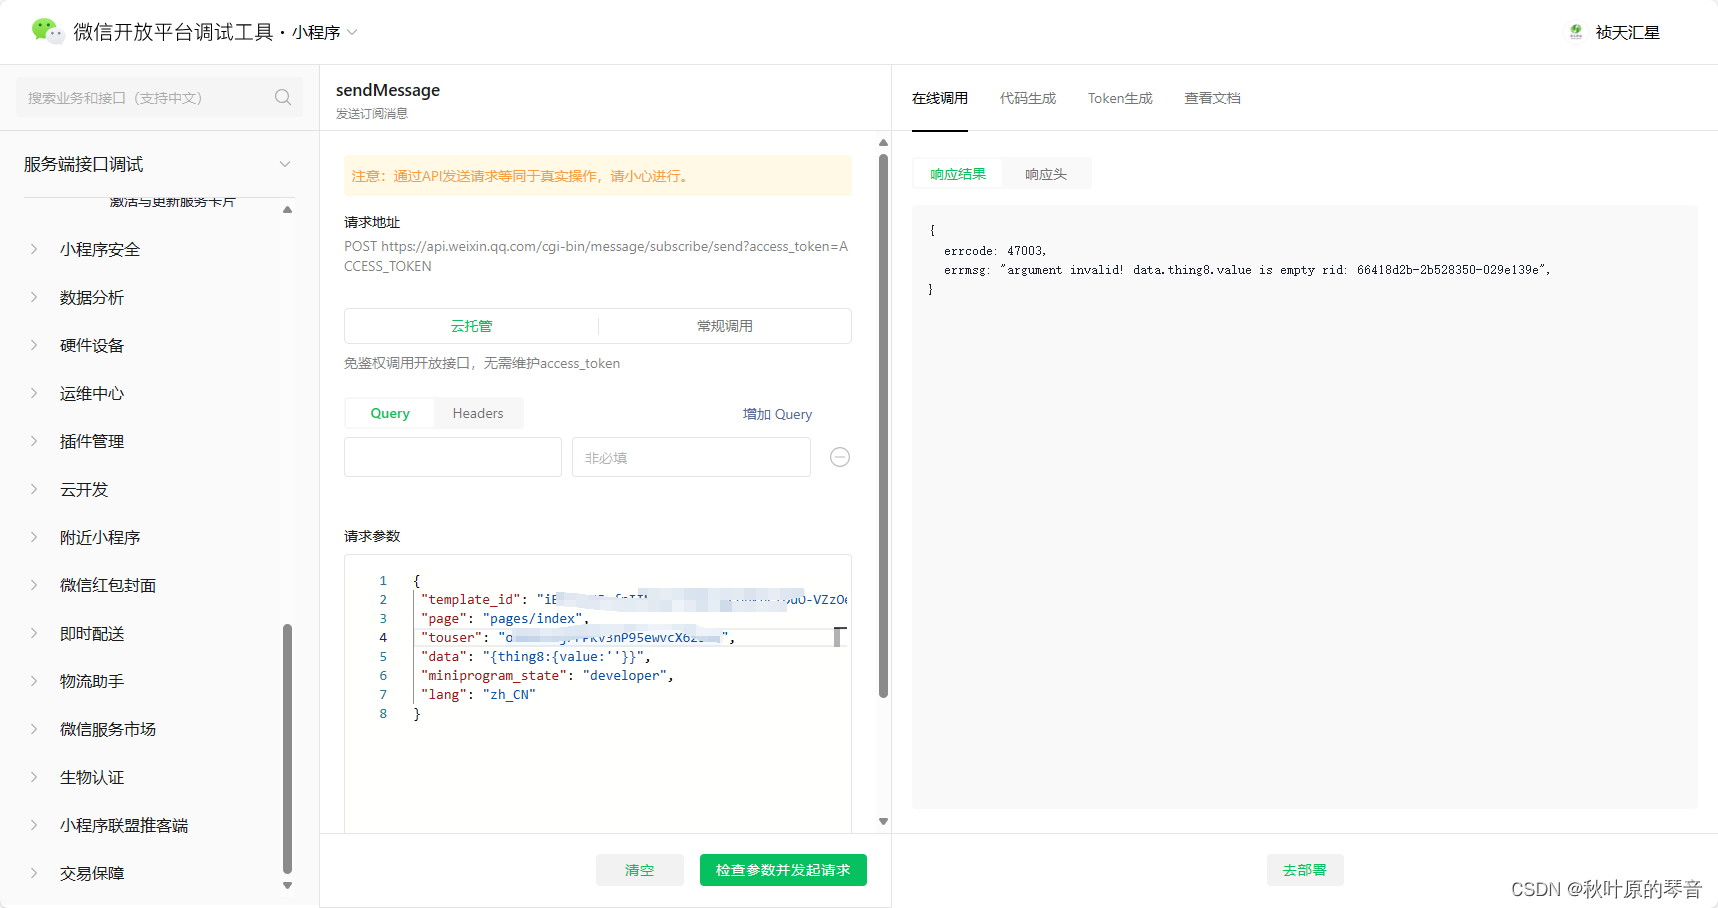Click the 去部署 button
This screenshot has height=908, width=1718.
pos(1305,870)
